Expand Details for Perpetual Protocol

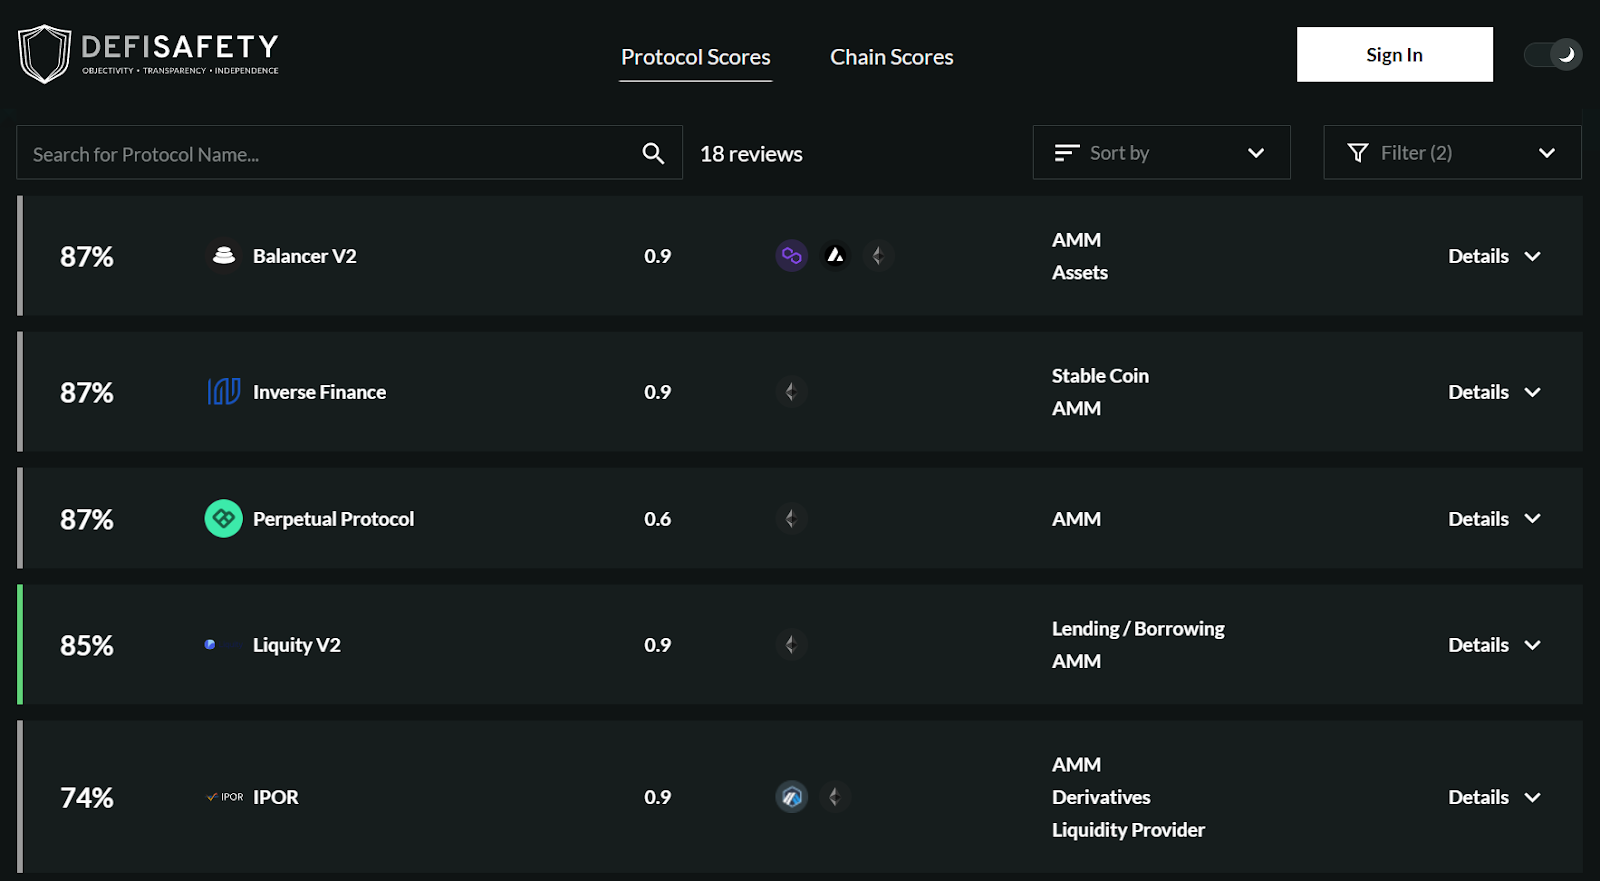click(x=1494, y=519)
